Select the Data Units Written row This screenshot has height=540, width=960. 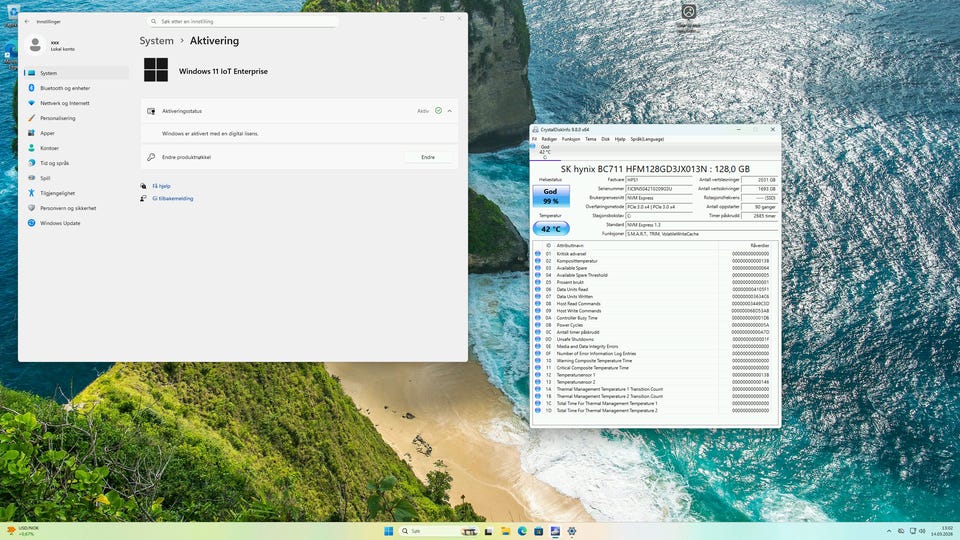point(654,296)
